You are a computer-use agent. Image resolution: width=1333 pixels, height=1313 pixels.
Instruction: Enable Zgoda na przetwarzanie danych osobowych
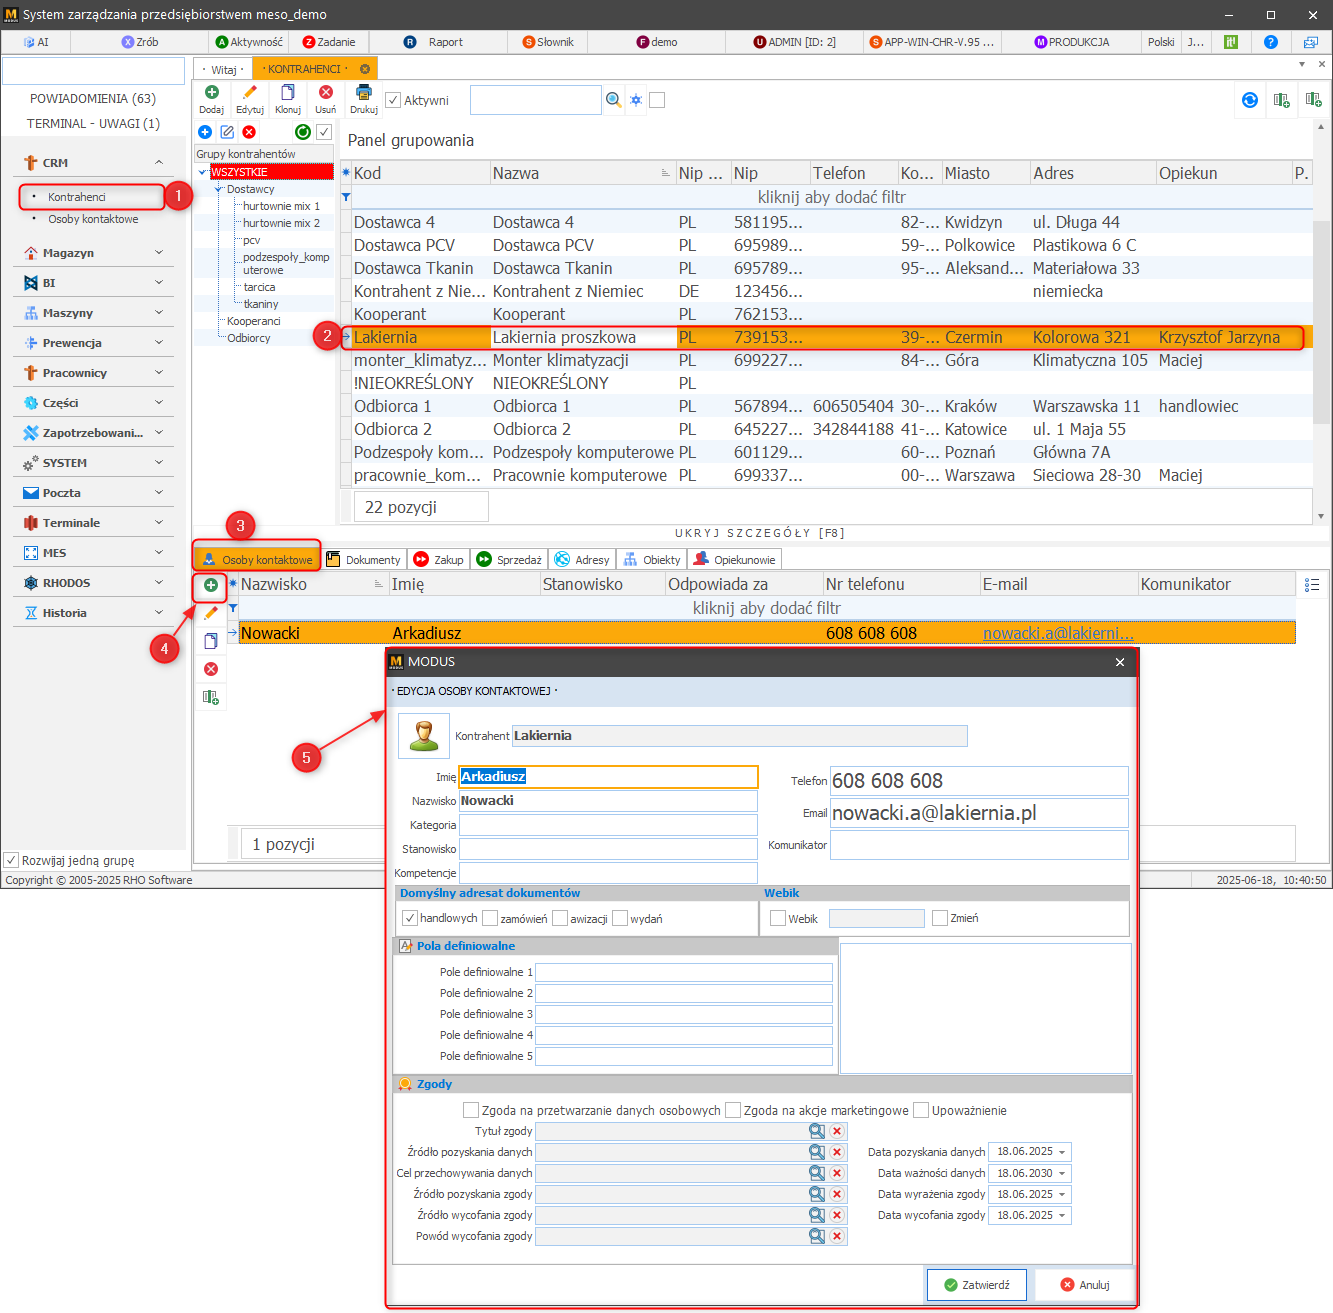coord(471,1110)
